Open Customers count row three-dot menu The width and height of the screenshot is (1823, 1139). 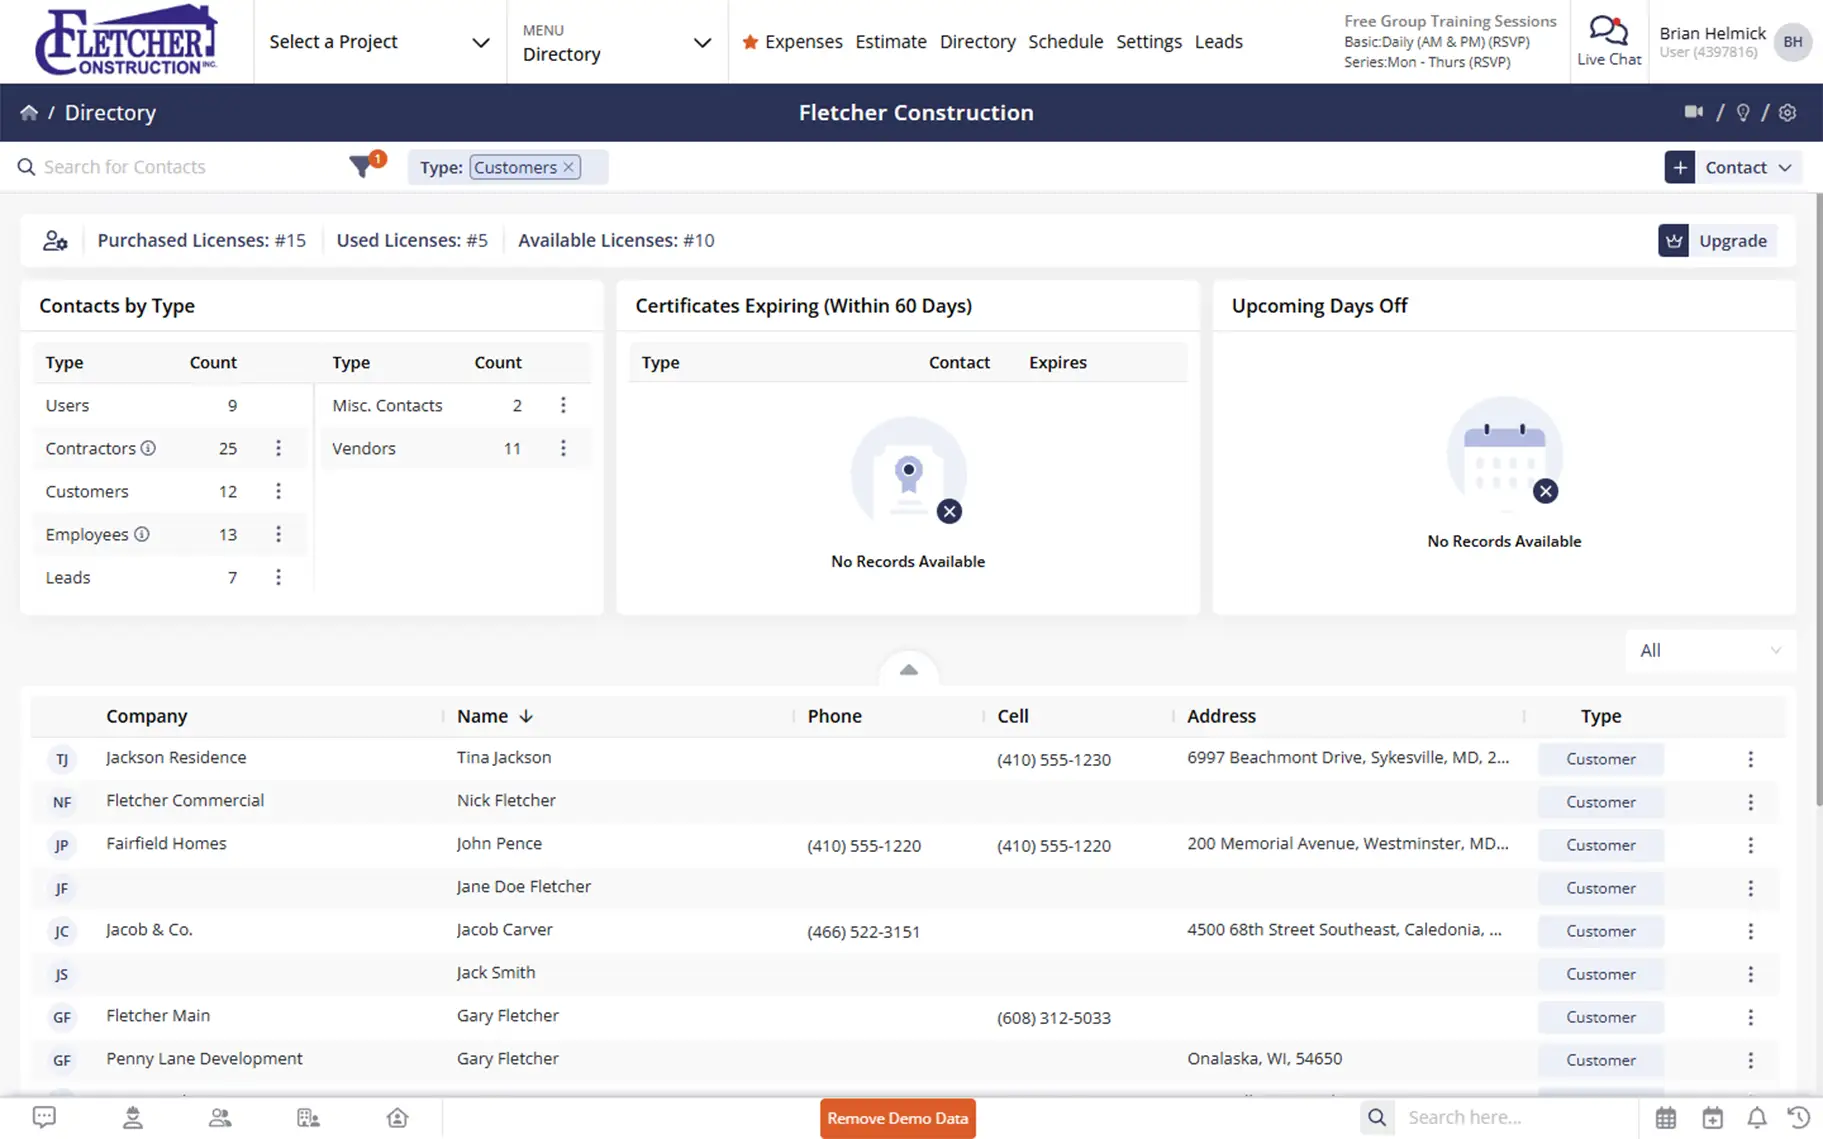[x=278, y=491]
